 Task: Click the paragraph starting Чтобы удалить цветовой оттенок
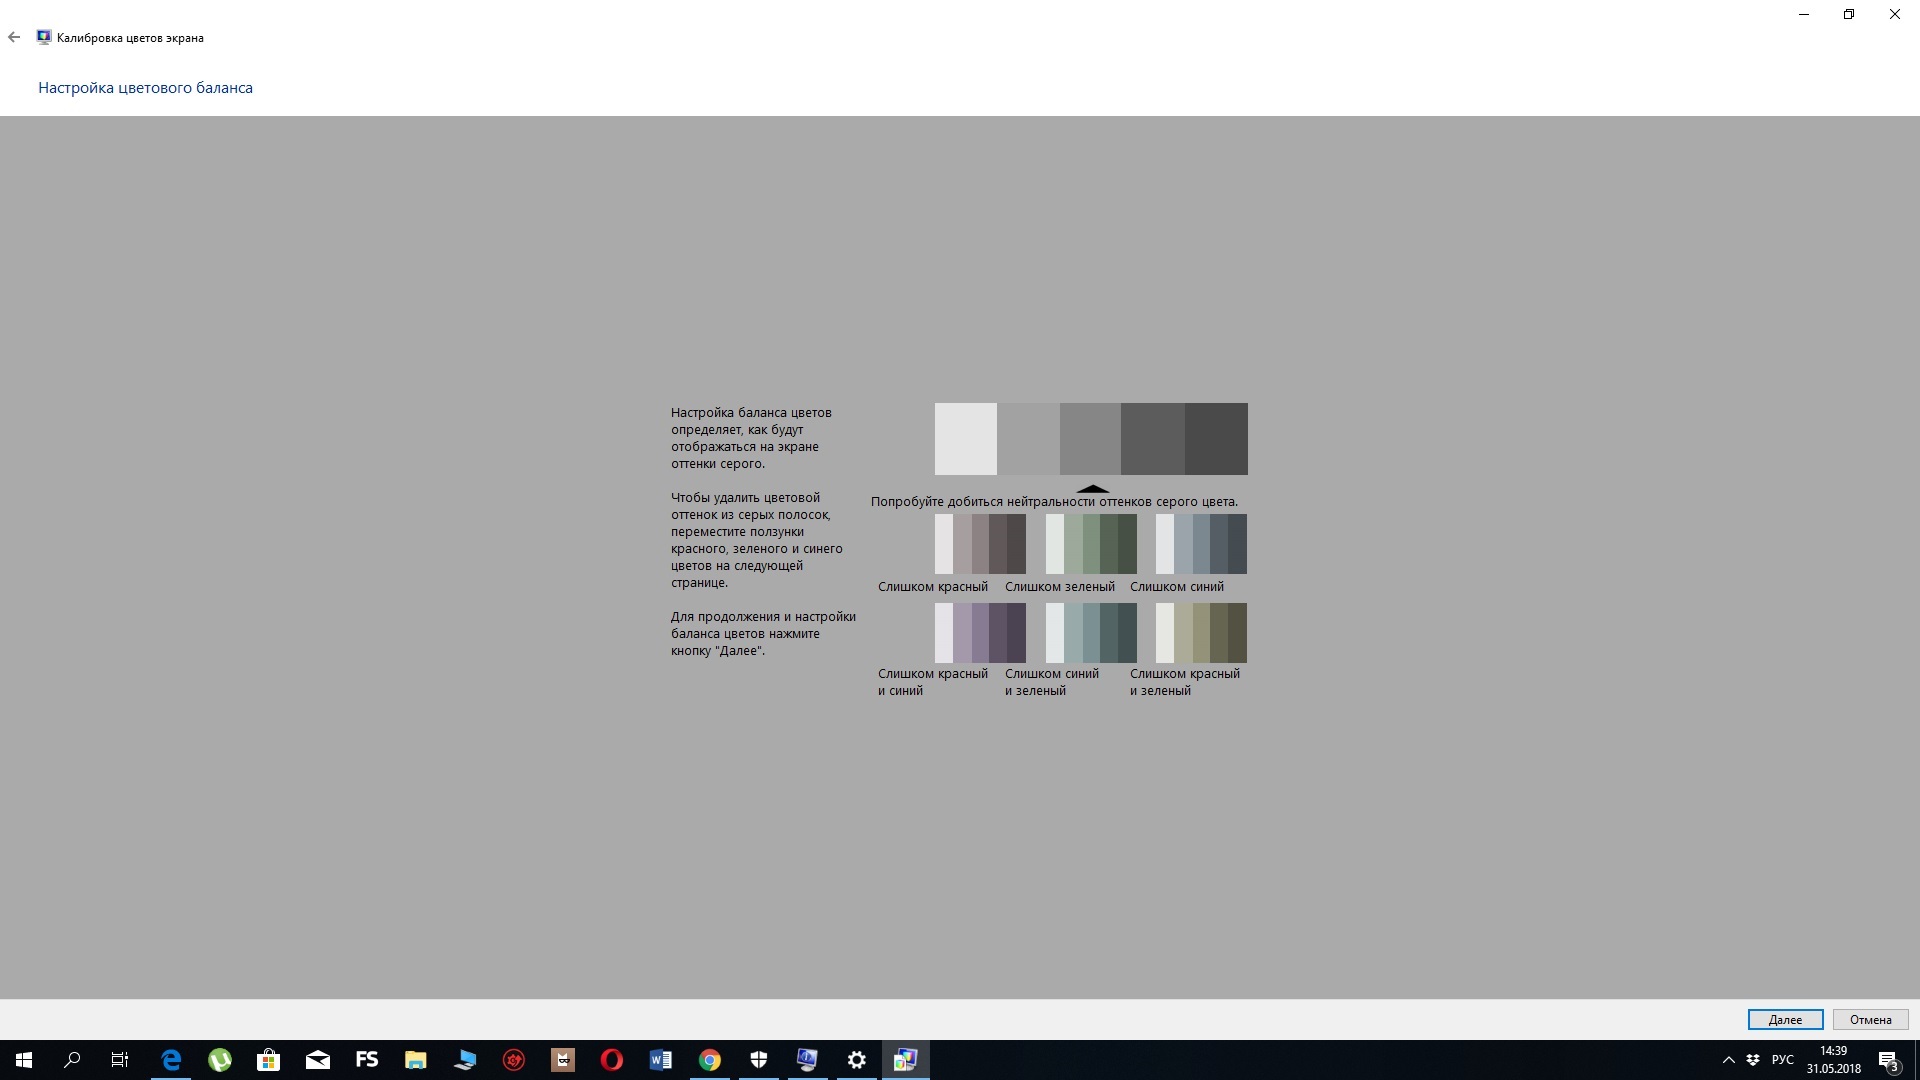[x=757, y=540]
